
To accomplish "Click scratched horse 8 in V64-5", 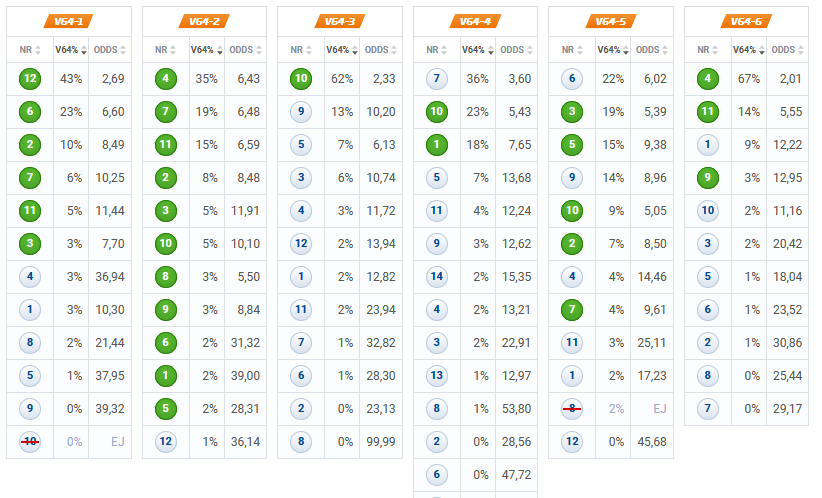I will 572,408.
